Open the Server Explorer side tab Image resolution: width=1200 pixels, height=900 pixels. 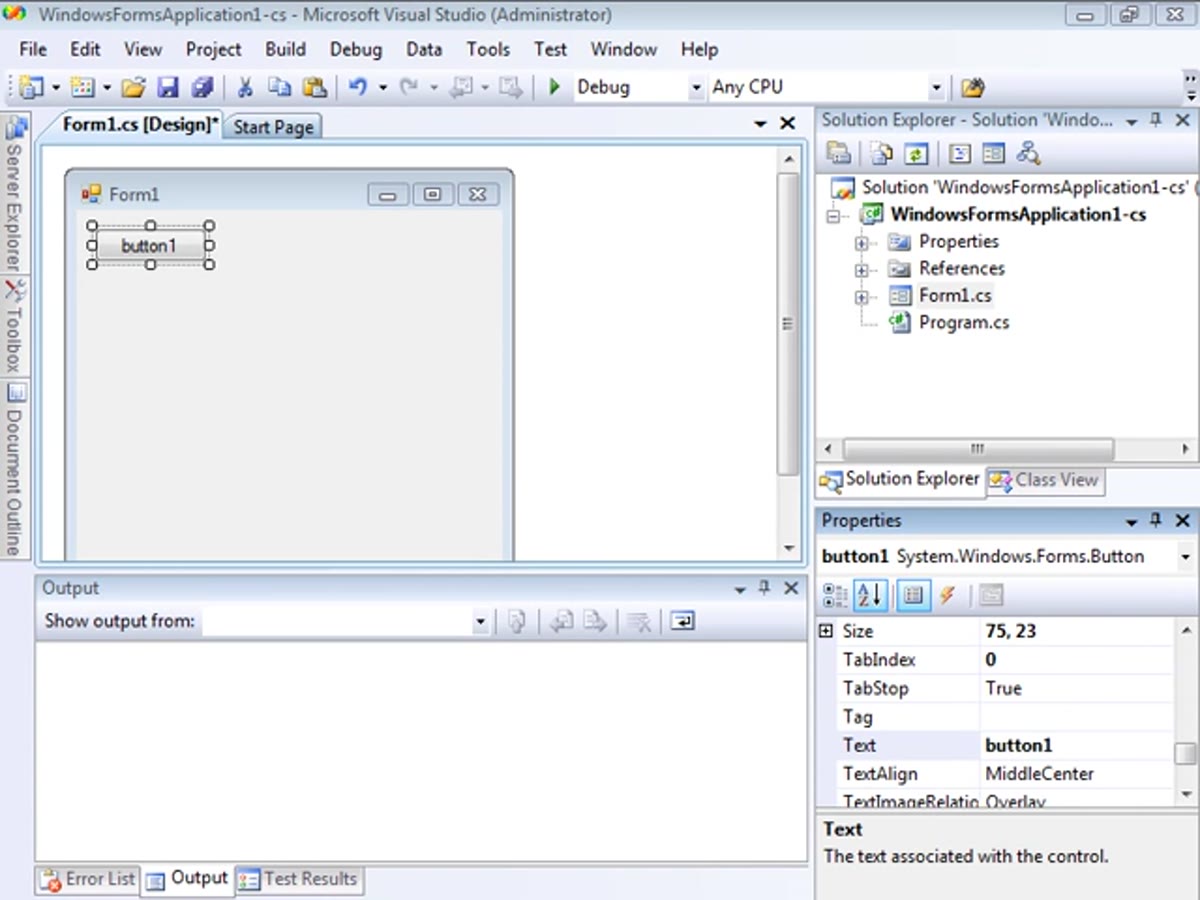(14, 195)
